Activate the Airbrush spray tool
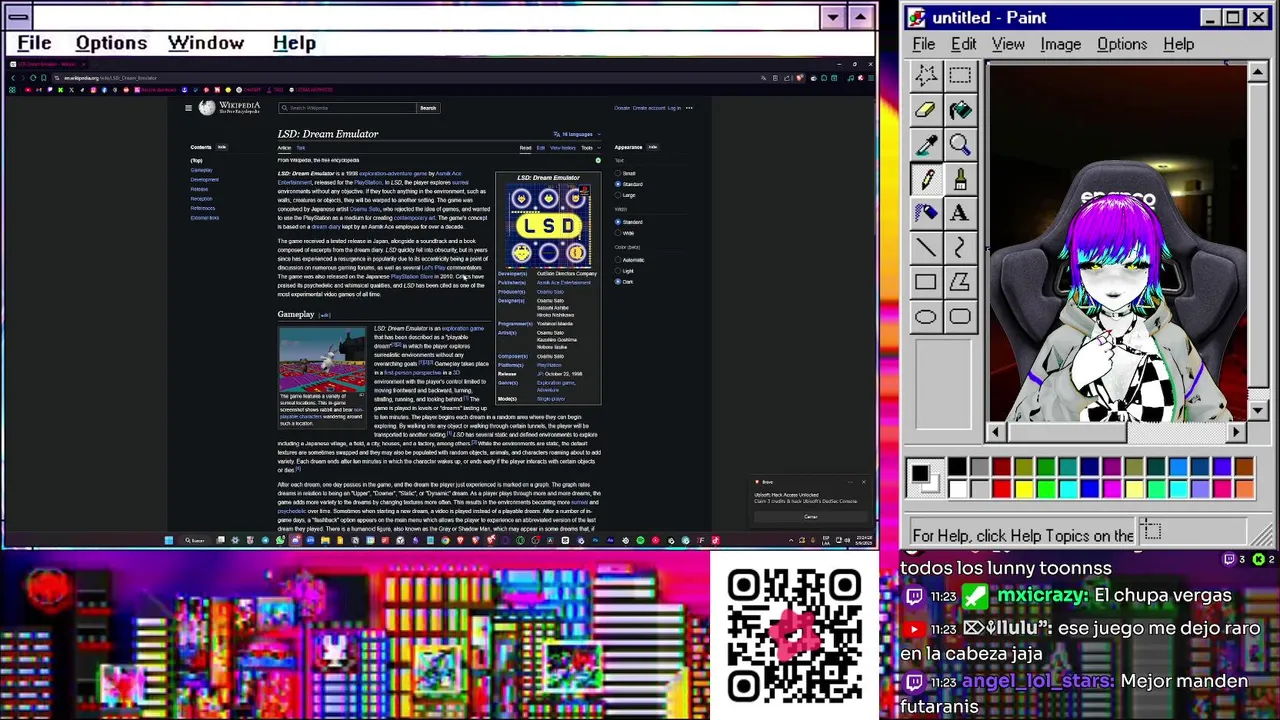1280x720 pixels. (925, 213)
